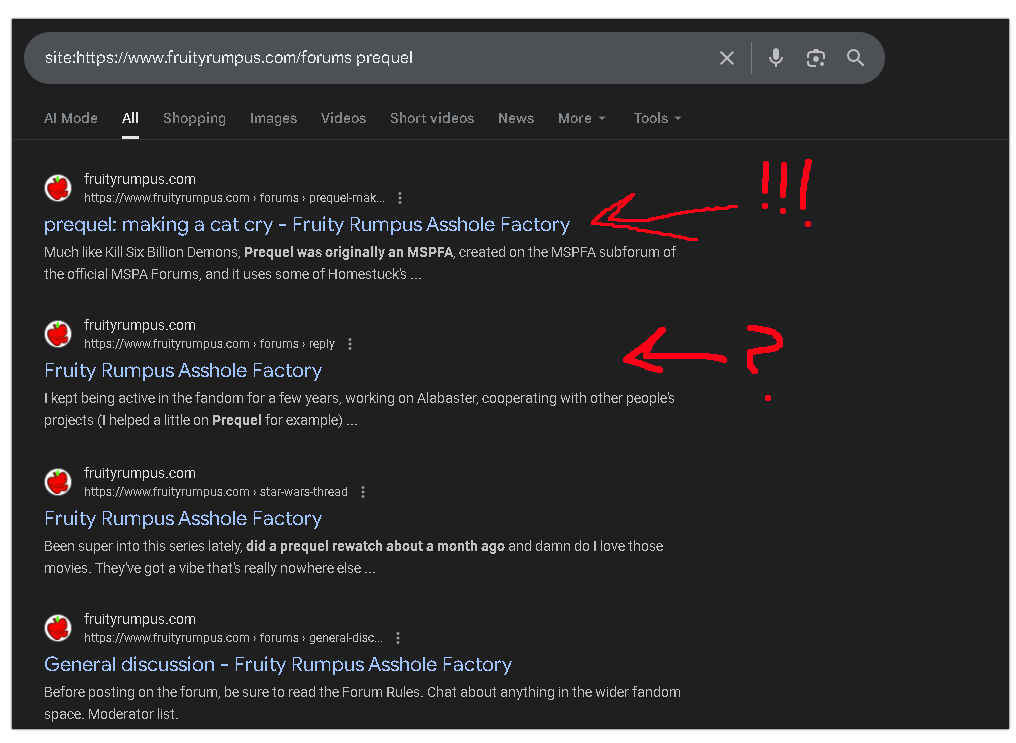Click fruityrumpus.com name above prequel result
Viewport: 1016px width, 743px height.
point(139,179)
